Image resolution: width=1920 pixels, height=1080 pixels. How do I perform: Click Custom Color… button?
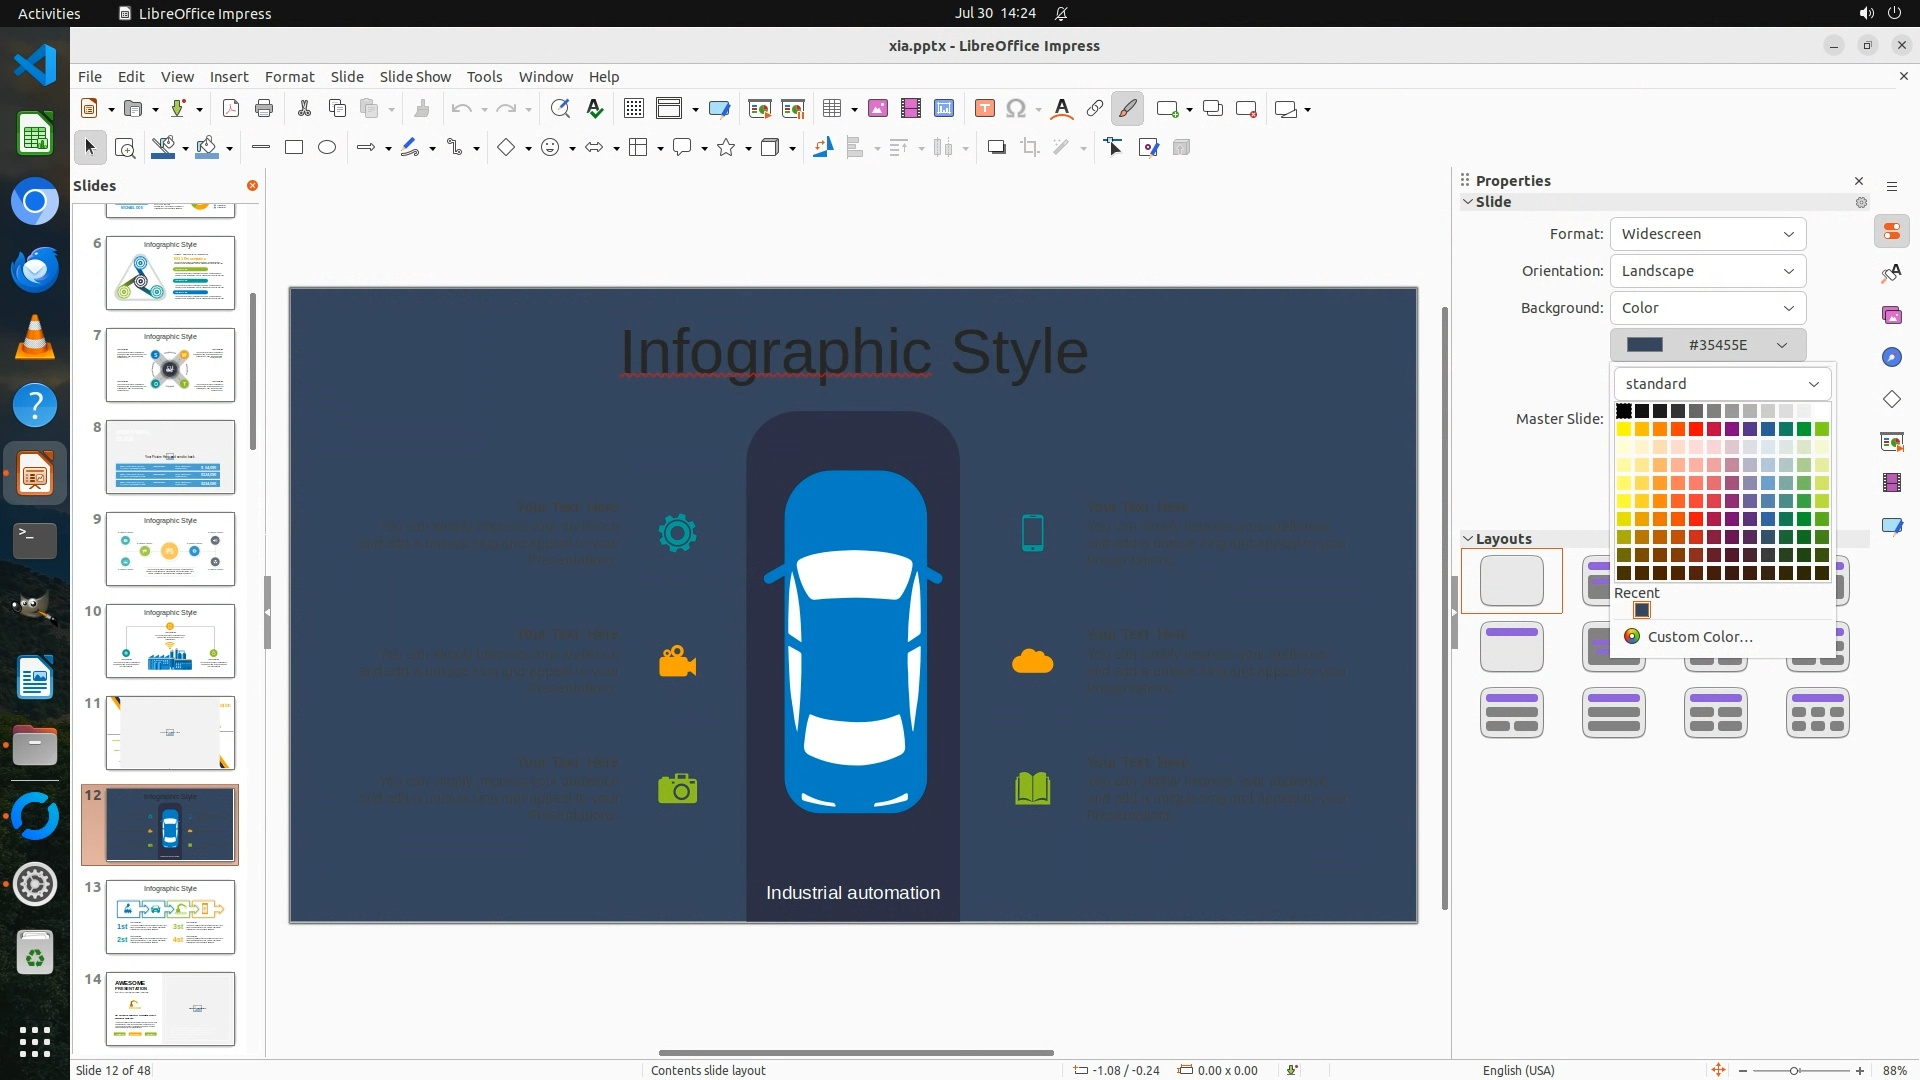pos(1699,637)
